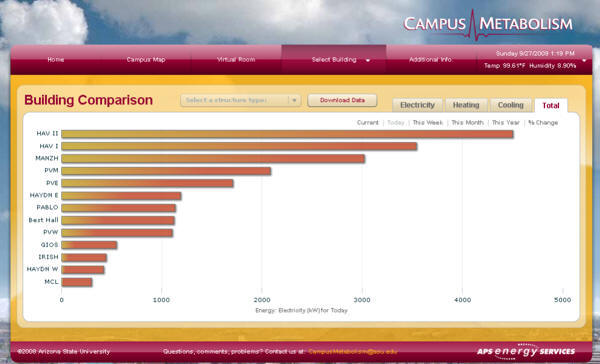Open the Select Building dropdown arrow
The height and width of the screenshot is (364, 600).
[368, 60]
